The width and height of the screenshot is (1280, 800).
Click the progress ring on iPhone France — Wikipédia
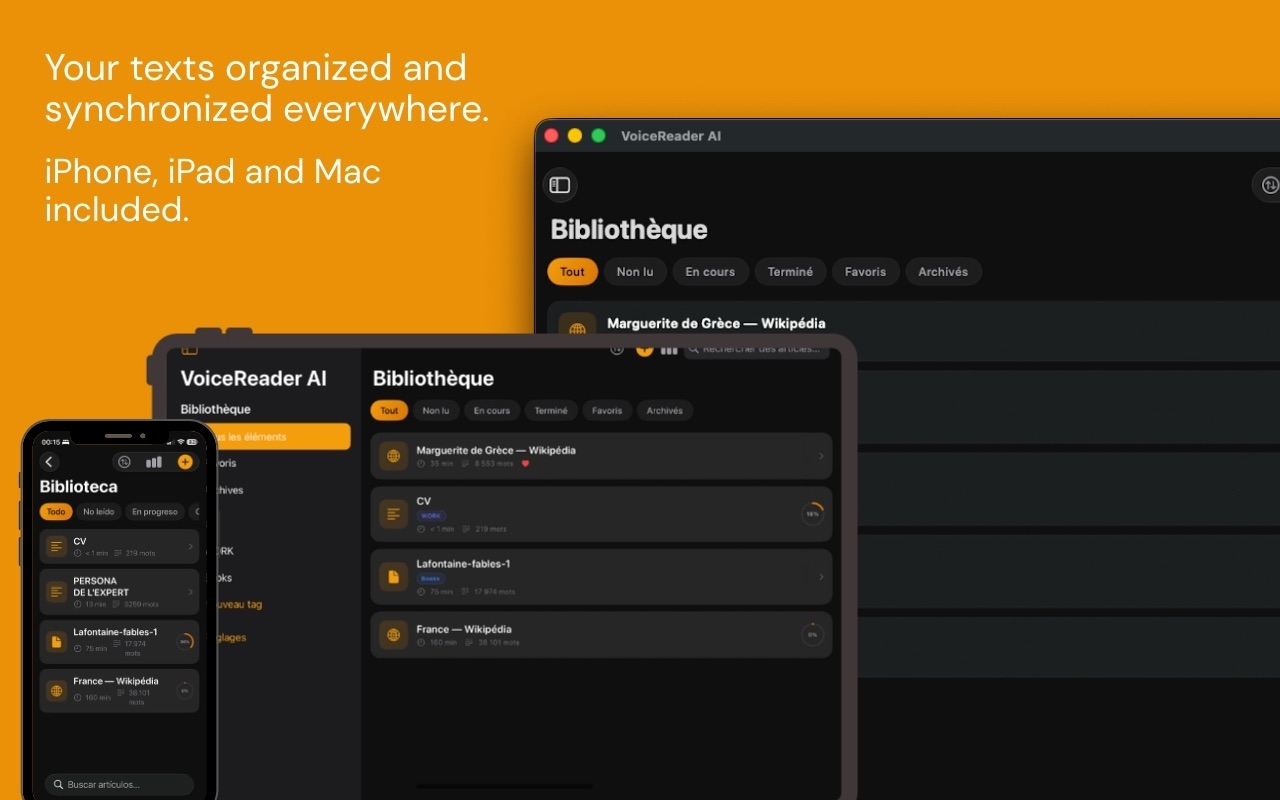pos(185,690)
